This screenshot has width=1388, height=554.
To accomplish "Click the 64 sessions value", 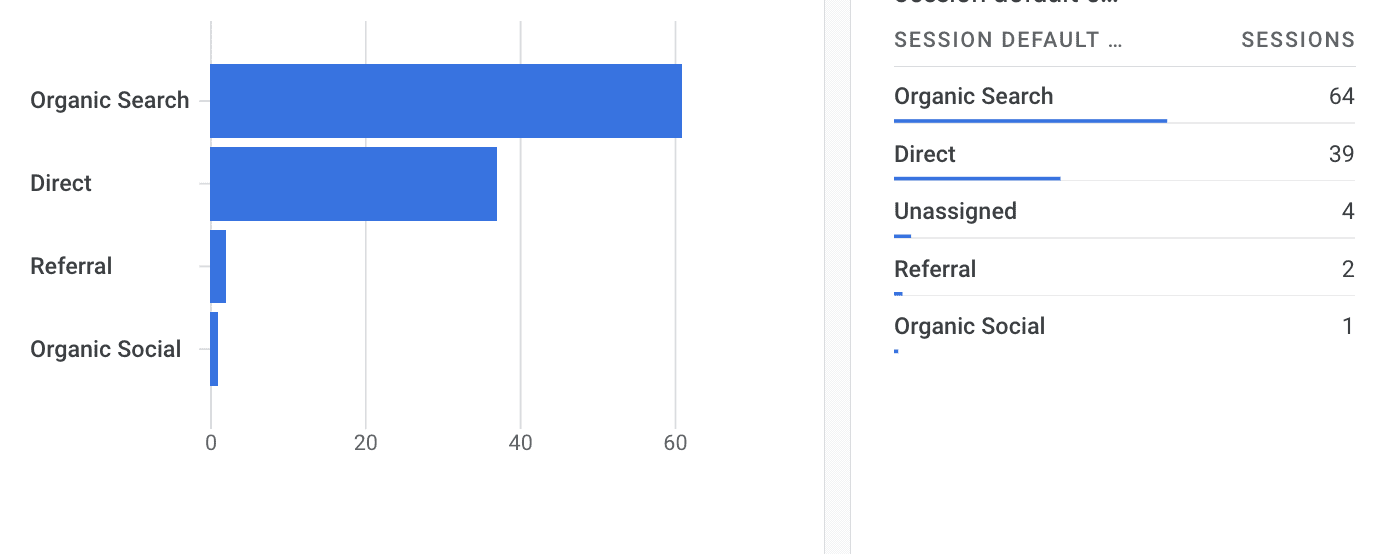I will pos(1341,97).
